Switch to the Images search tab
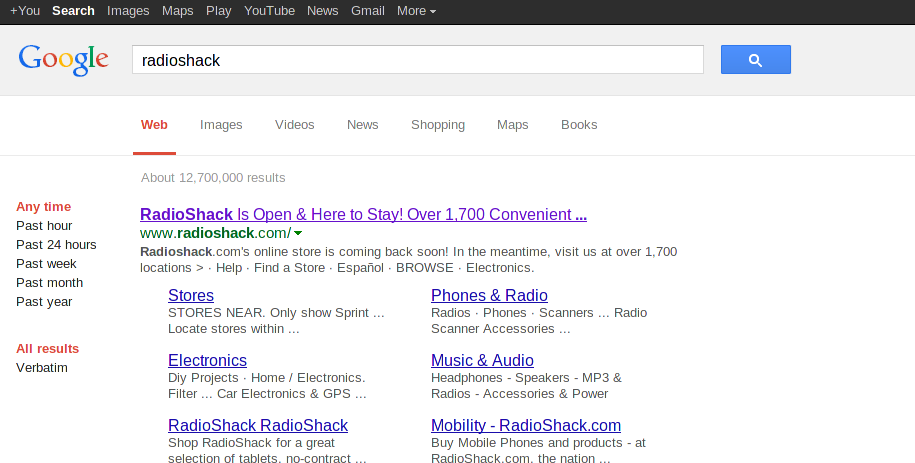Screen dimensions: 915x463 221,125
